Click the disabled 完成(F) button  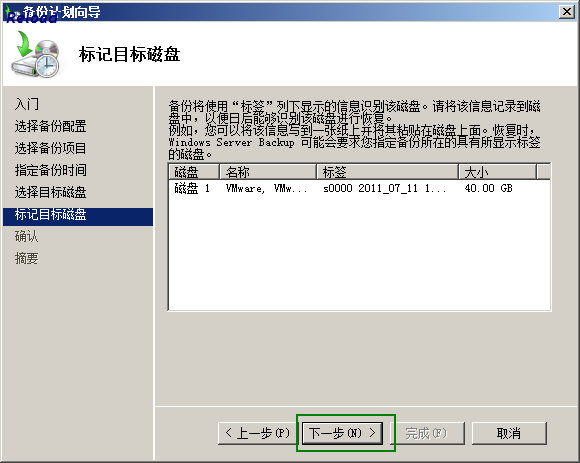(x=427, y=433)
